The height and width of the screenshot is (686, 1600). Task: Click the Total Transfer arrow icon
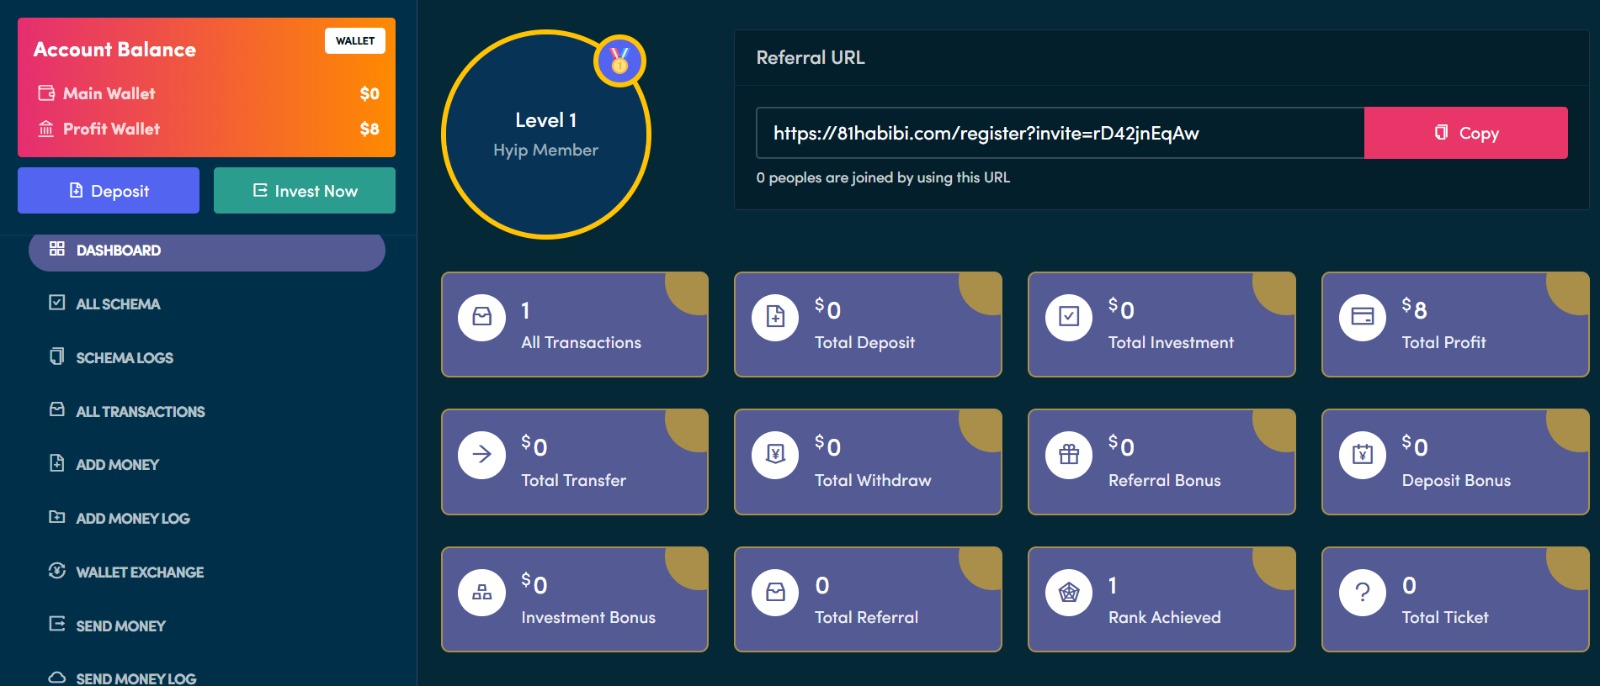coord(482,454)
